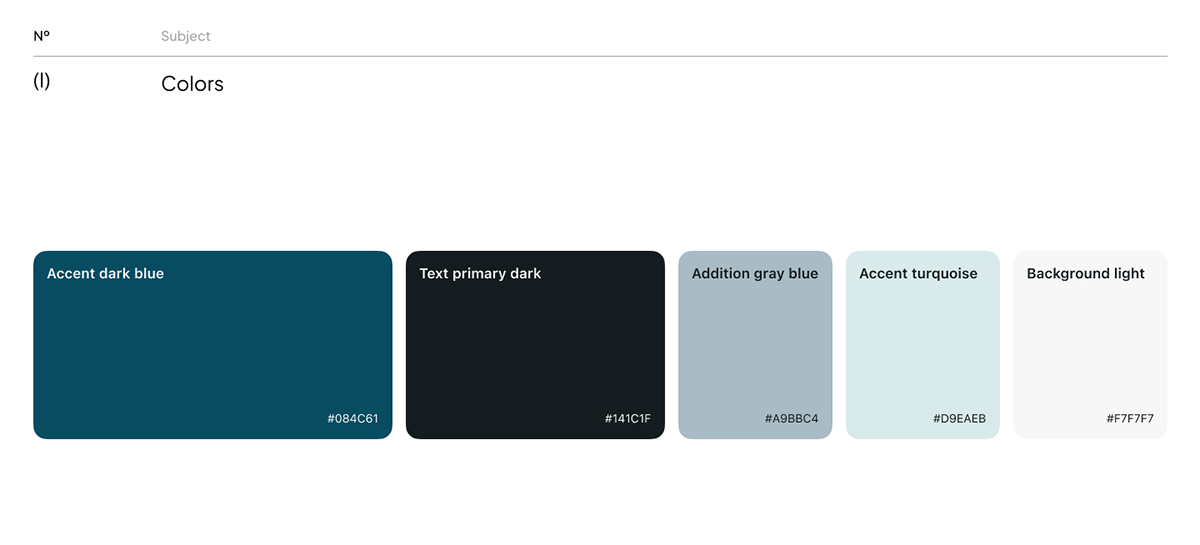Select the 'Text primary dark' label text

click(x=480, y=274)
